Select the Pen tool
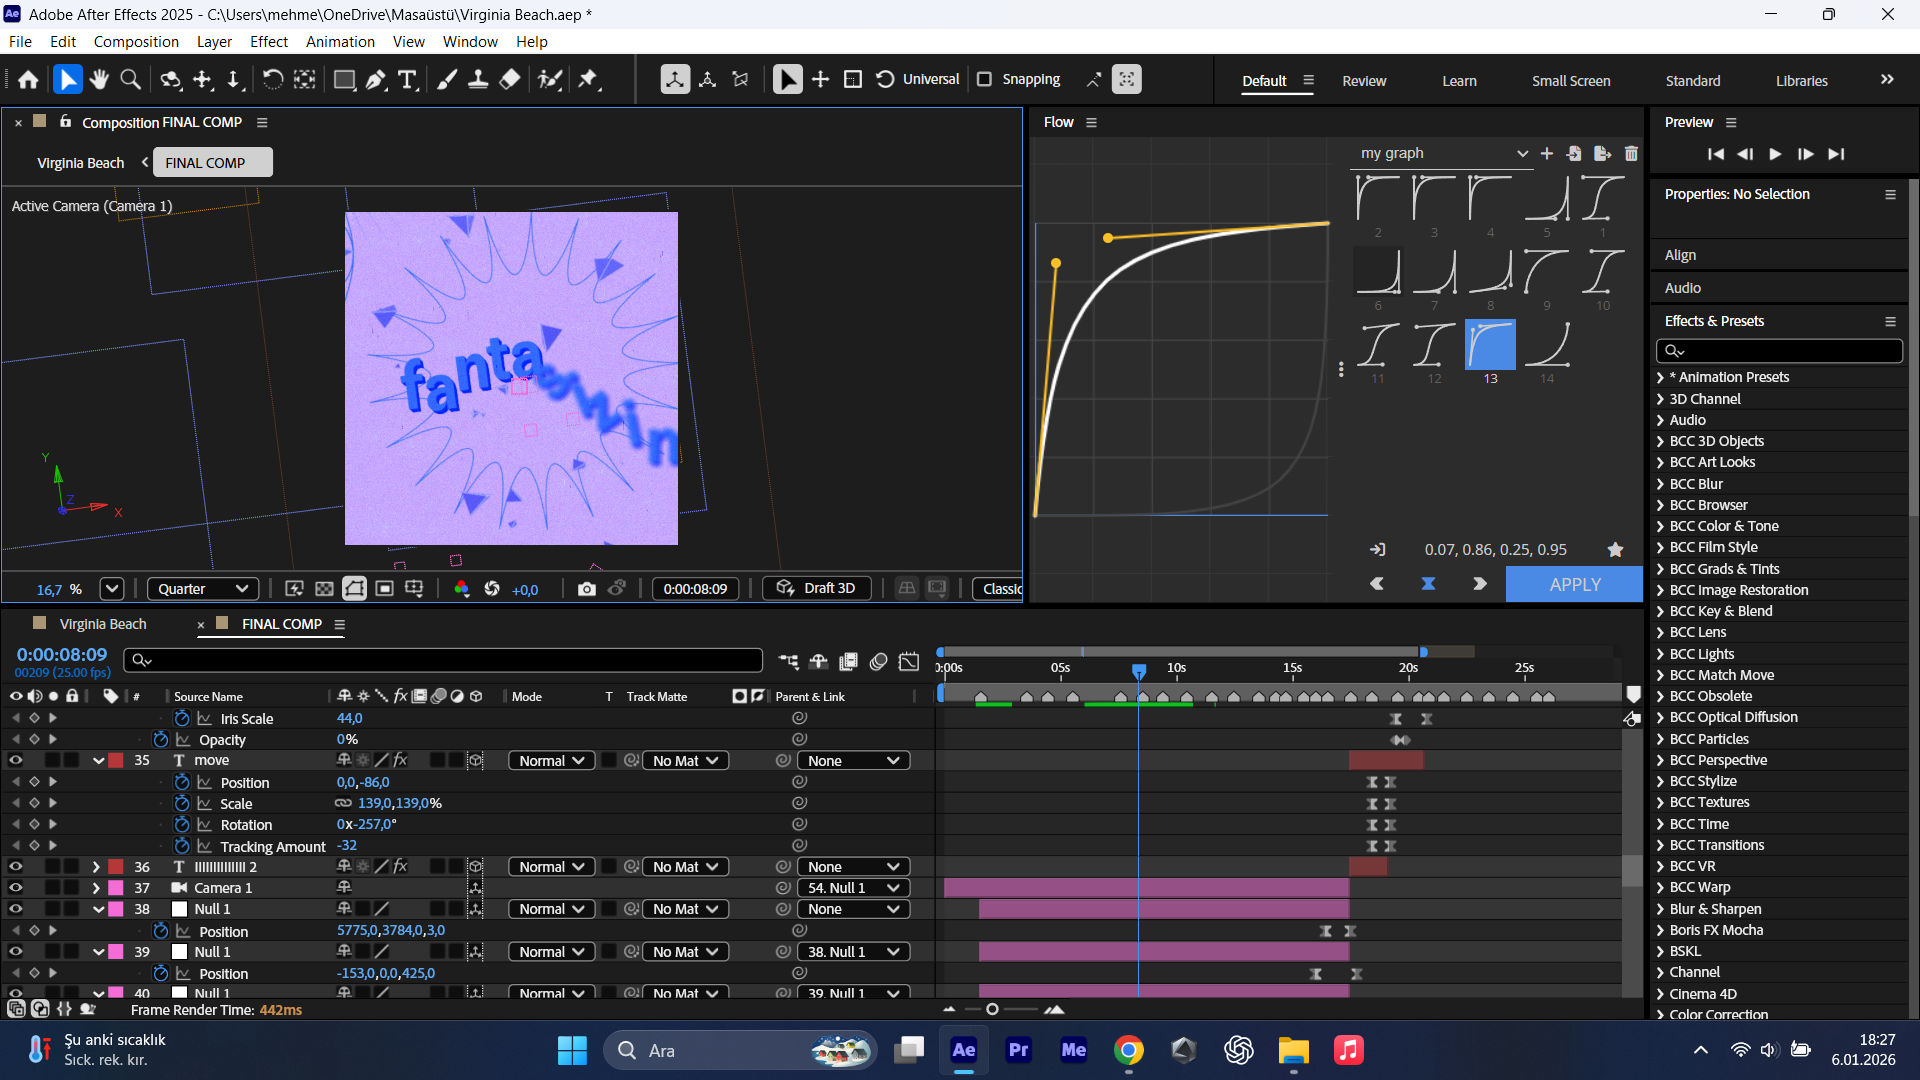Image resolution: width=1920 pixels, height=1080 pixels. [x=376, y=80]
